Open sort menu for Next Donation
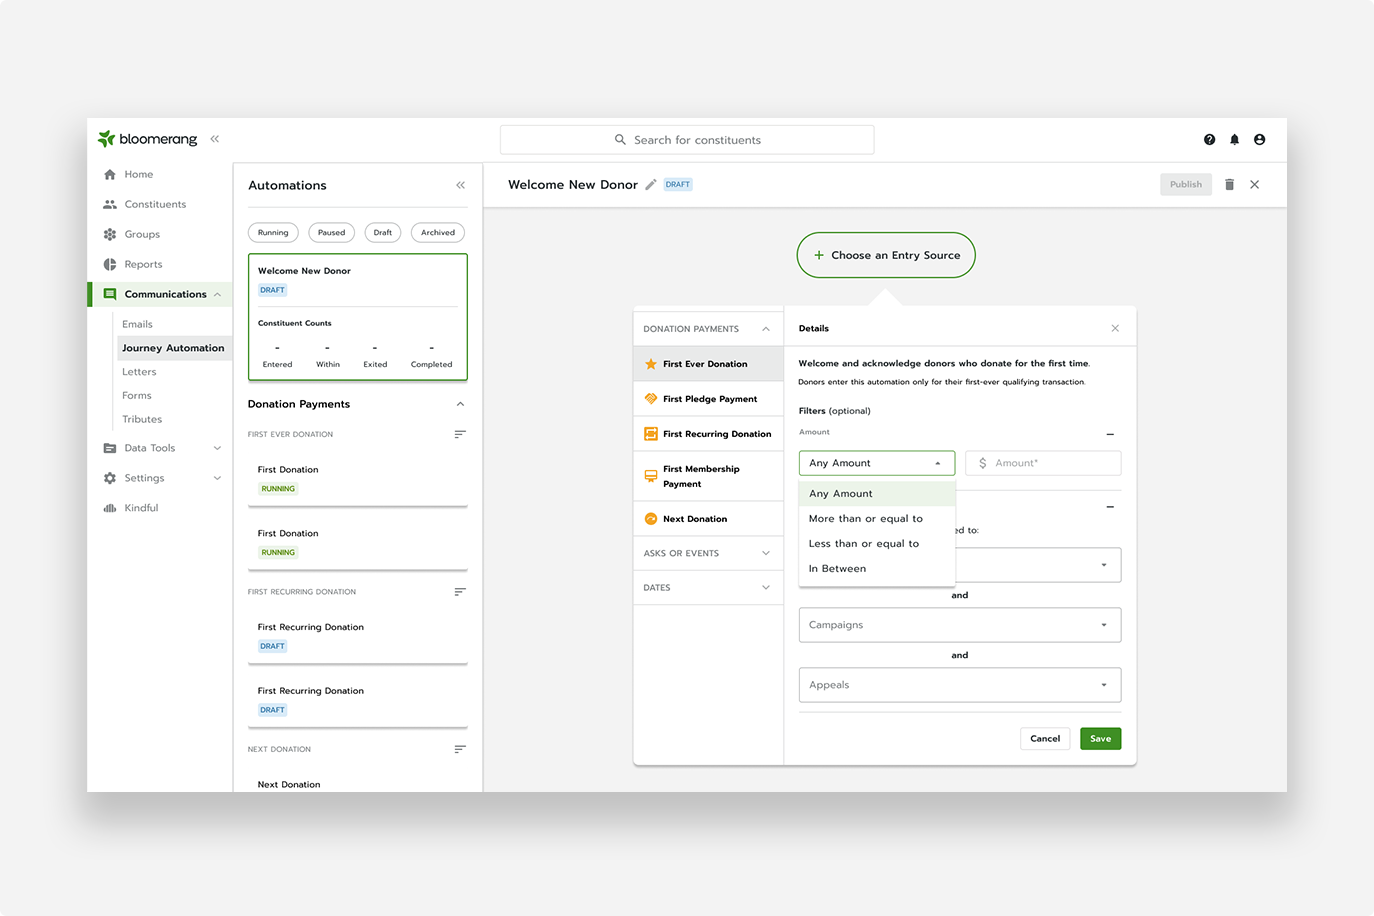Image resolution: width=1374 pixels, height=916 pixels. 460,749
